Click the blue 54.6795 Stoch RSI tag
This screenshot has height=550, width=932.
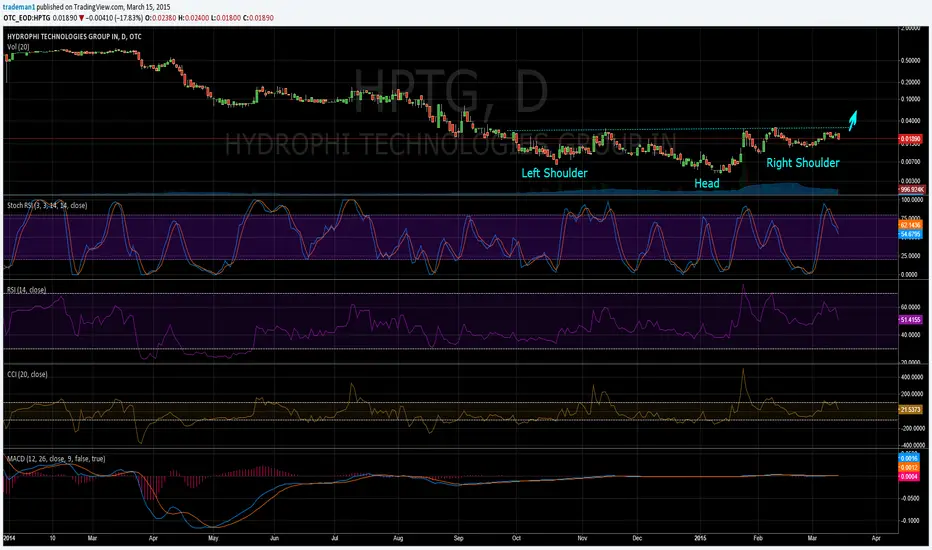910,235
